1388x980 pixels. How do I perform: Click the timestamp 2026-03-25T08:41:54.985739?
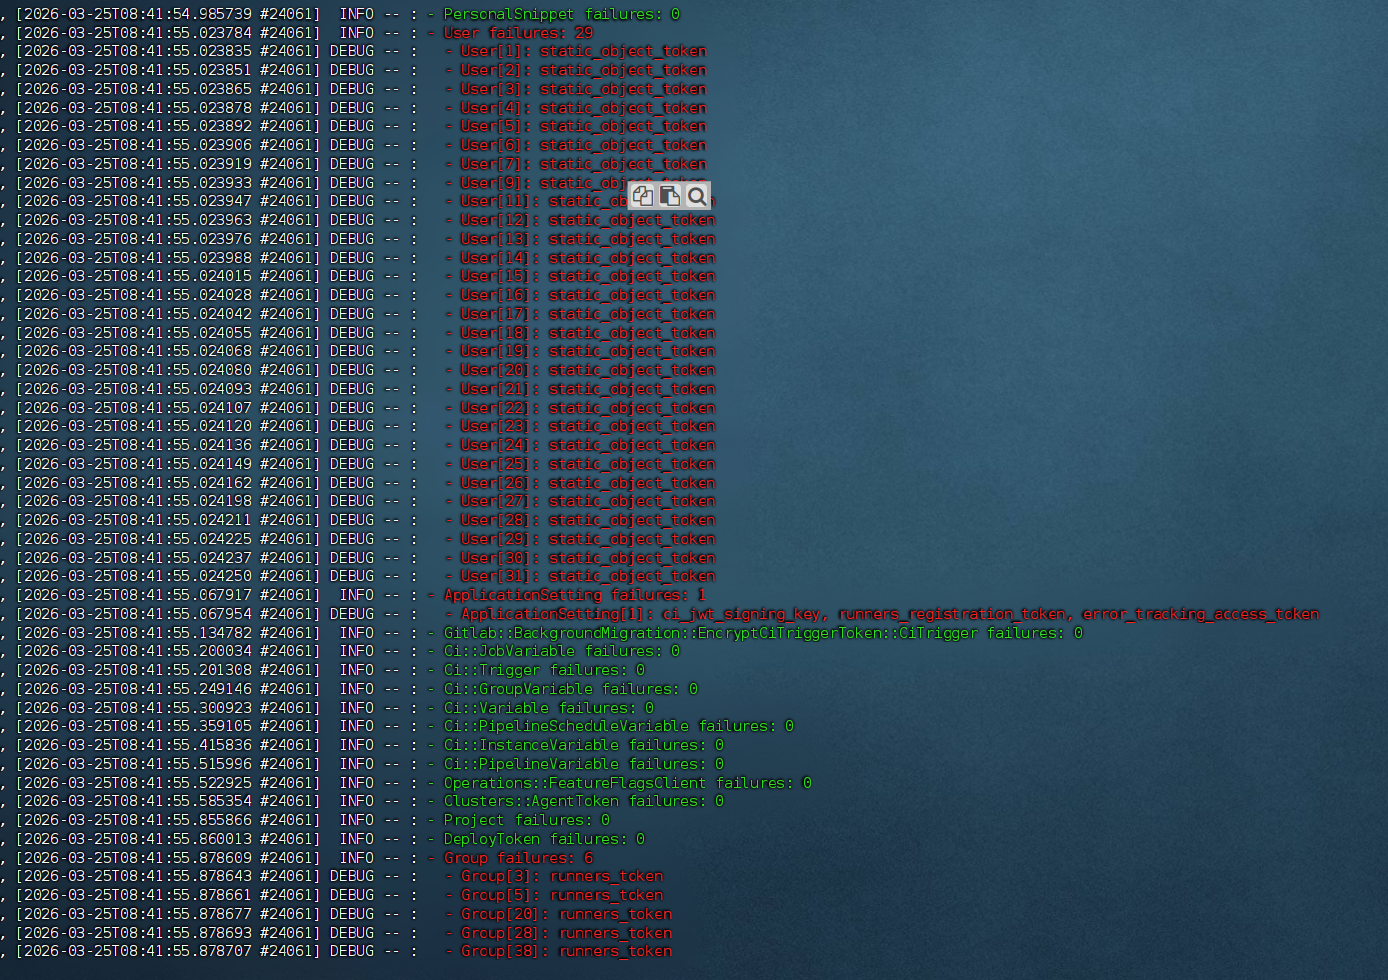point(137,14)
